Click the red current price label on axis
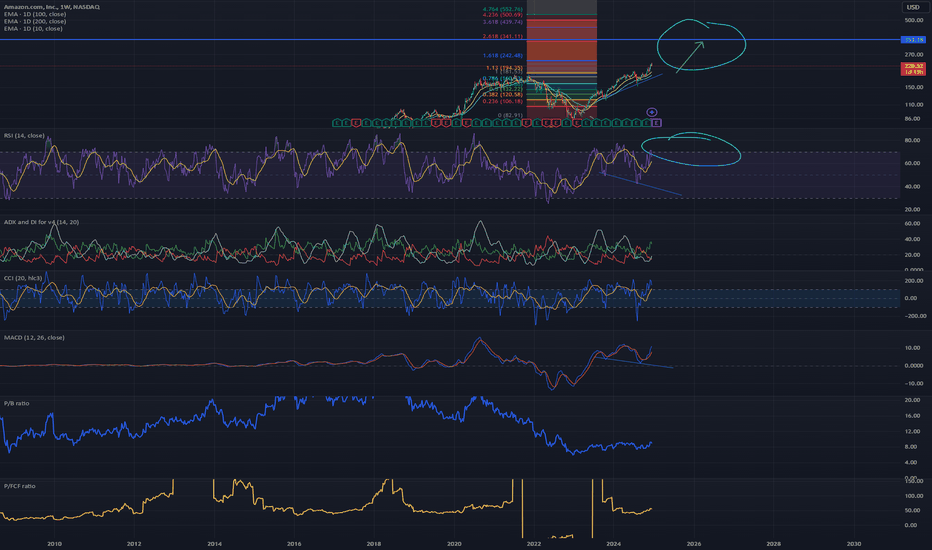Screen dimensions: 932x550 [913, 69]
